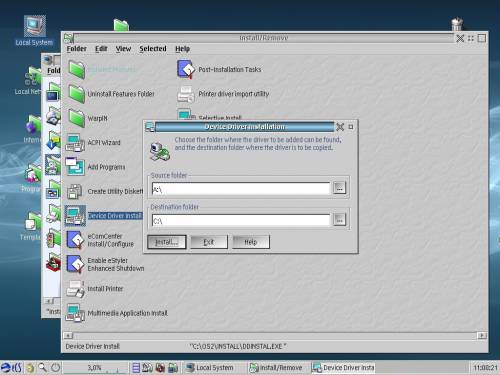Click the Help button in driver dialog
The height and width of the screenshot is (375, 500).
coord(251,242)
